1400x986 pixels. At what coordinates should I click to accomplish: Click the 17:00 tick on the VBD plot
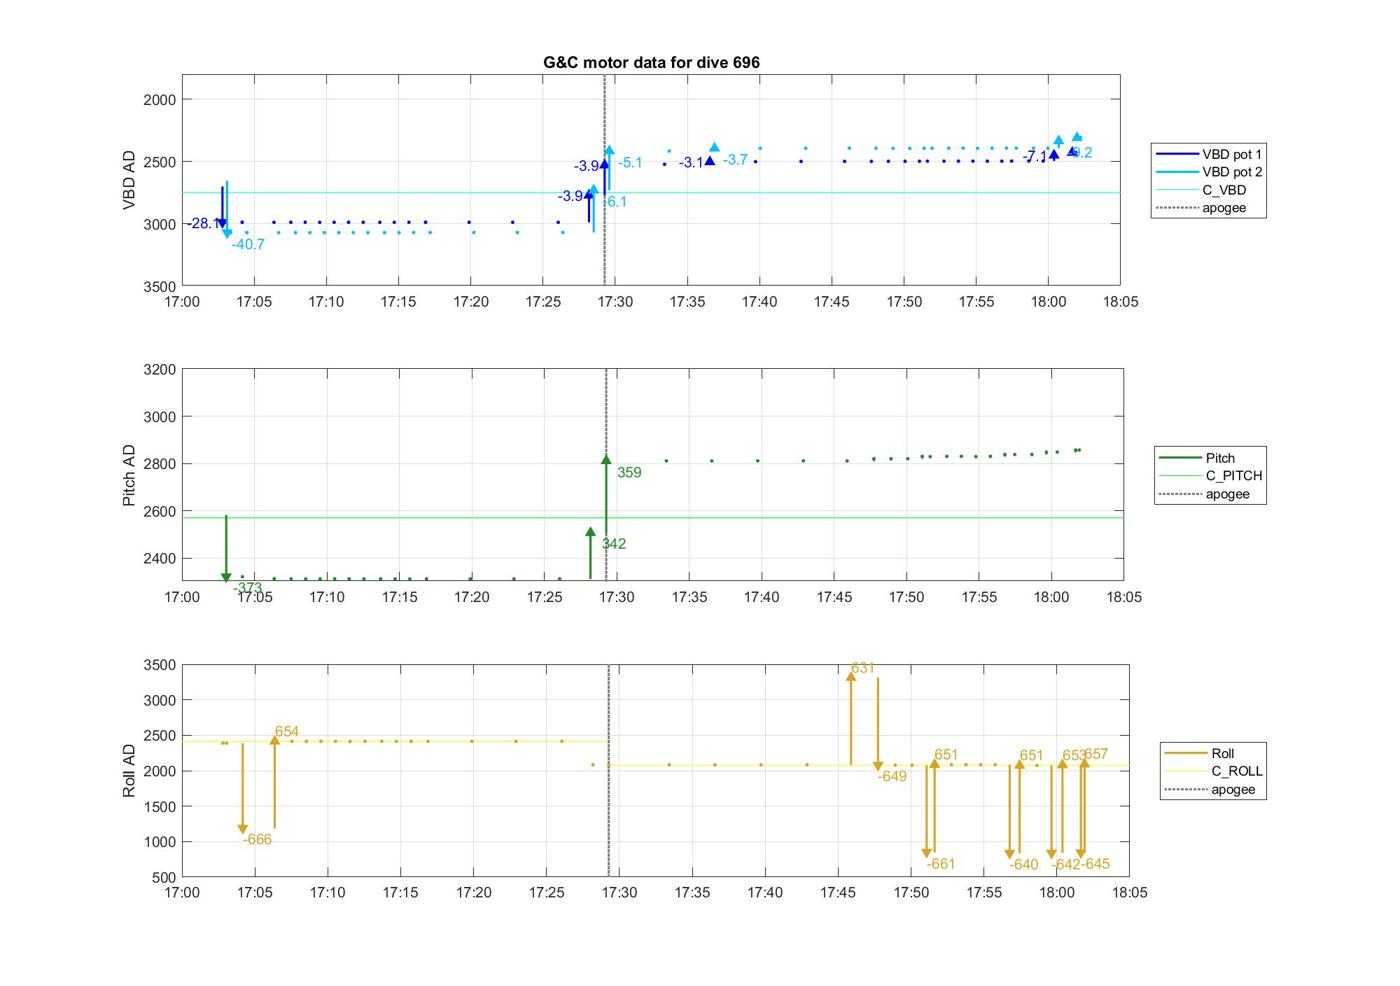coord(182,301)
